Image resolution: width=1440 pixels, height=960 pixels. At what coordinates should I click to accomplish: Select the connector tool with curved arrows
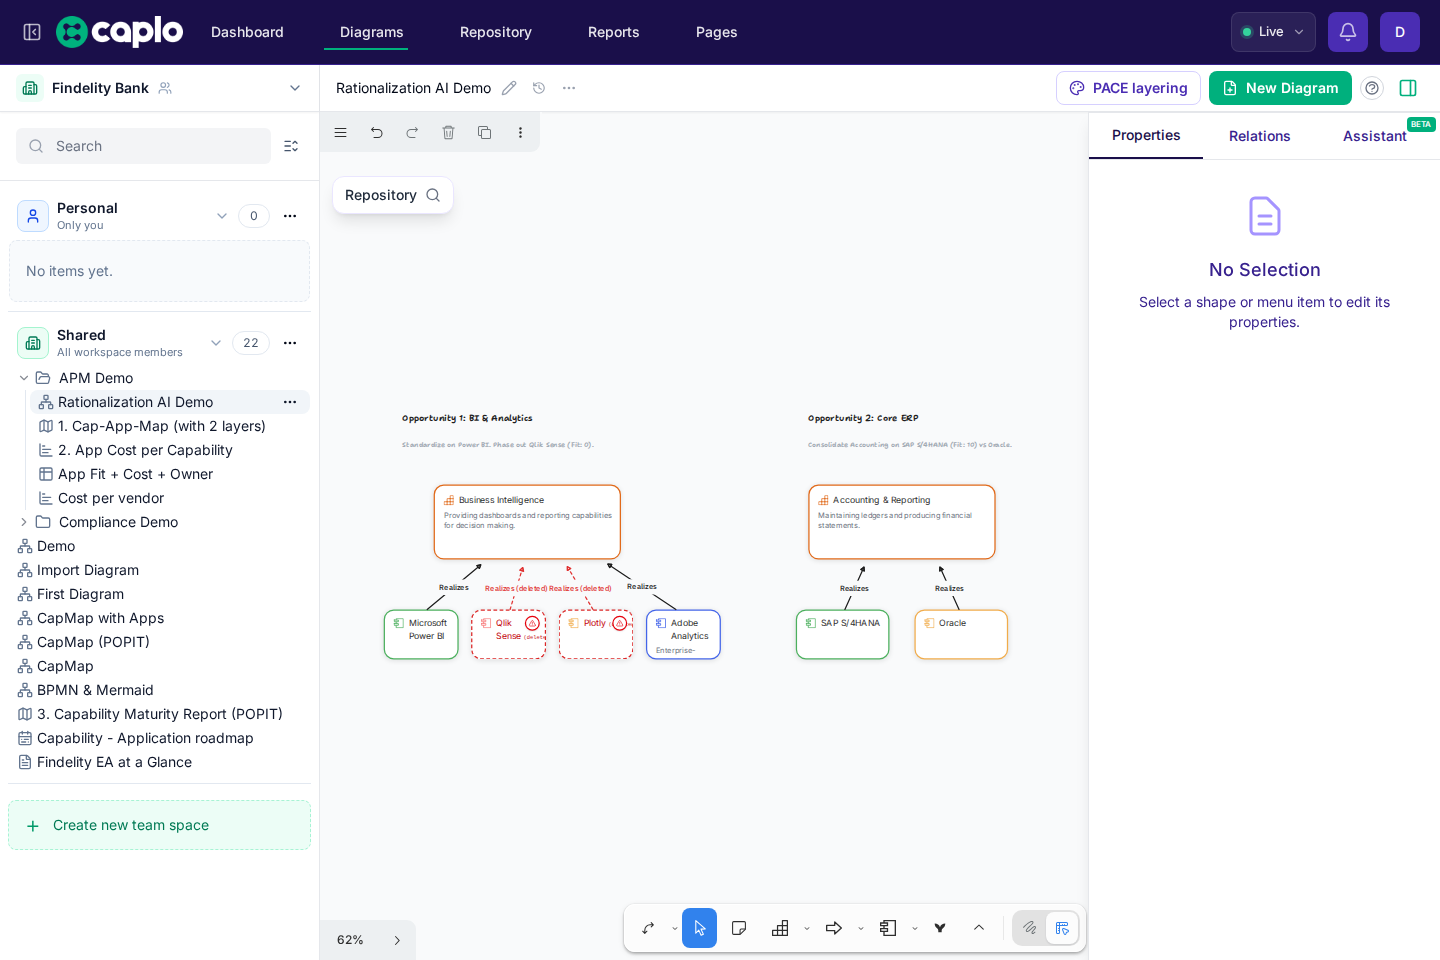[x=648, y=928]
